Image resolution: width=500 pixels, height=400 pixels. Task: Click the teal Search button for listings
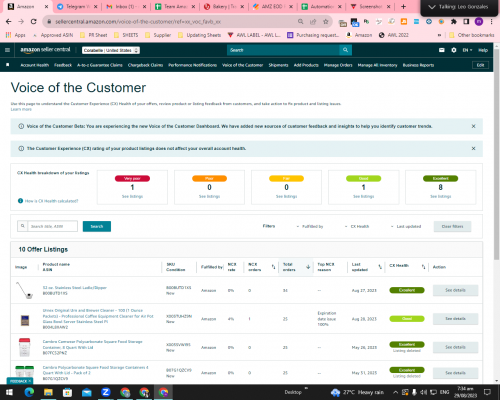(97, 226)
